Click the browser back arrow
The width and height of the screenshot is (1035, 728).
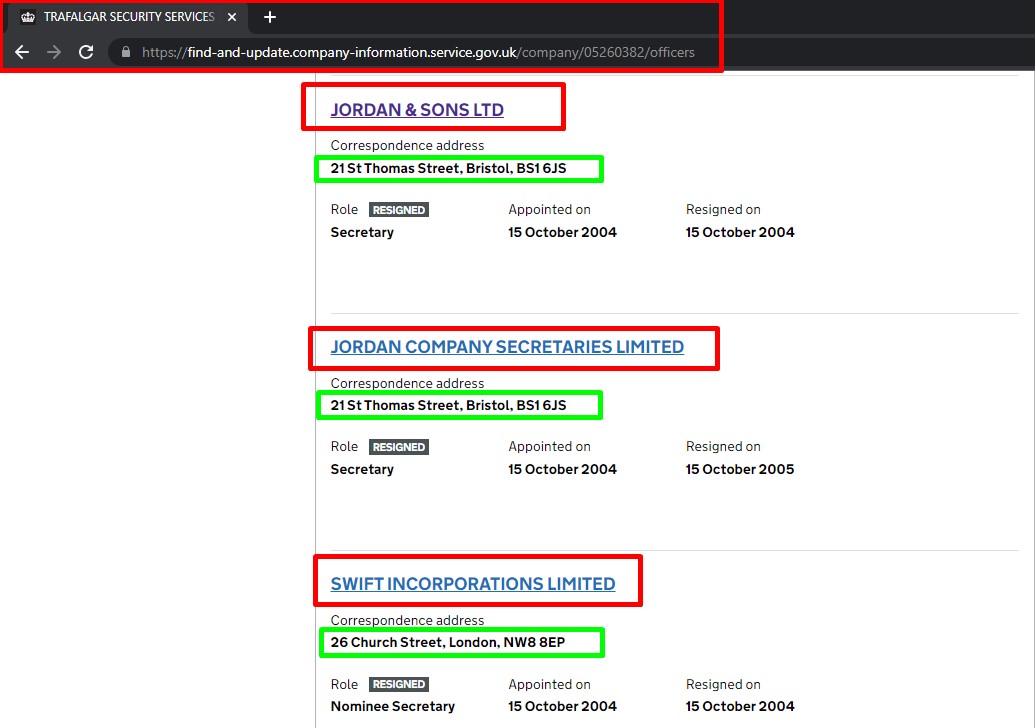click(x=22, y=52)
